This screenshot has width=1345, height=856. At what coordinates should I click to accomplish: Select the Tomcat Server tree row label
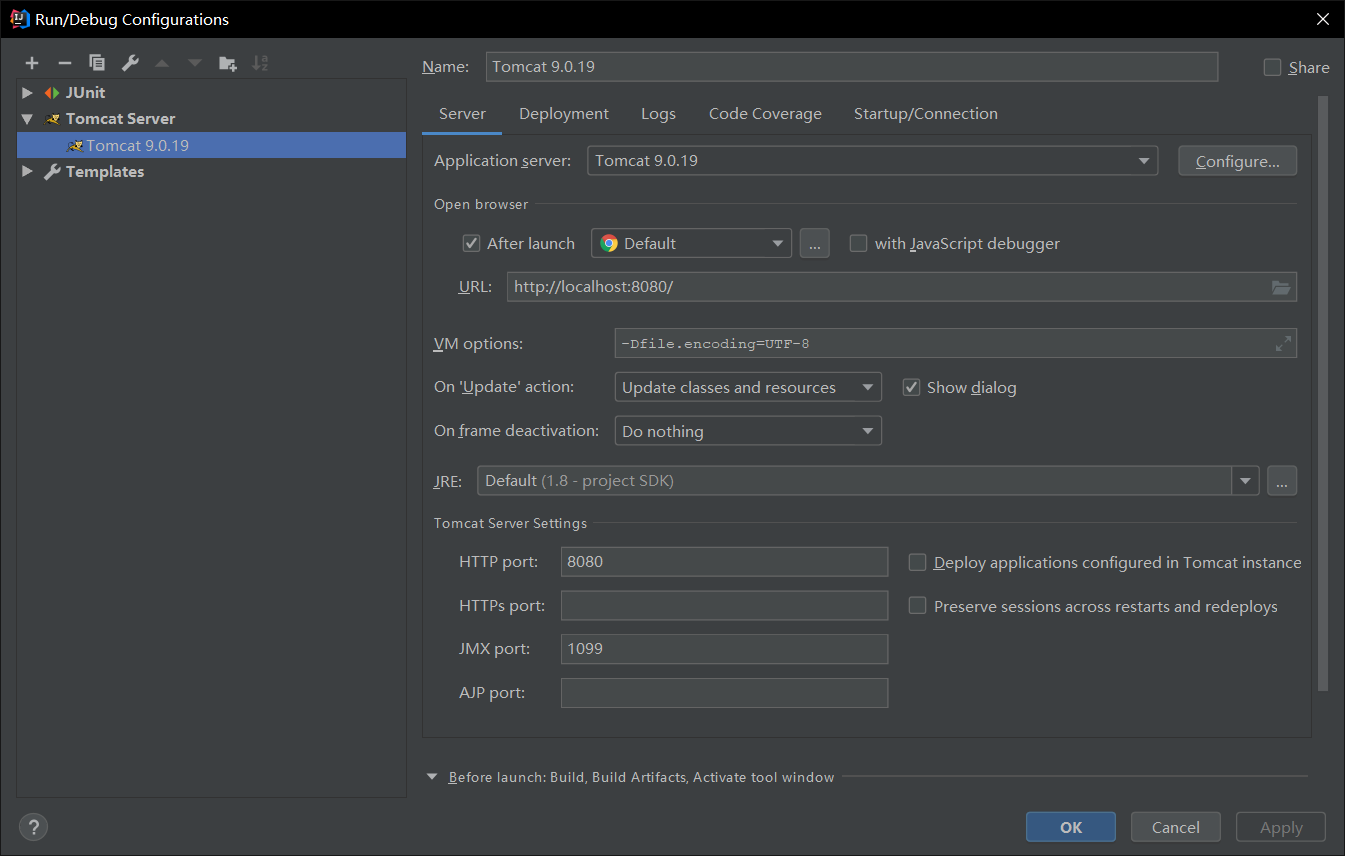pyautogui.click(x=120, y=119)
